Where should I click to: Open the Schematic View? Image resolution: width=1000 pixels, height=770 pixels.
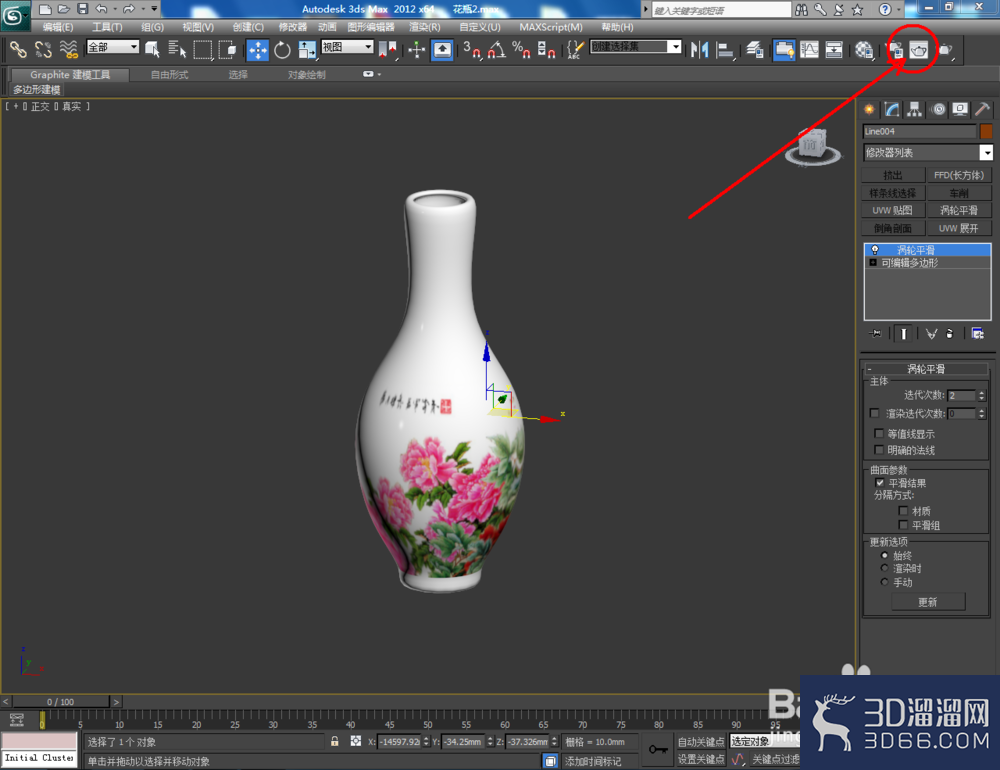(834, 50)
